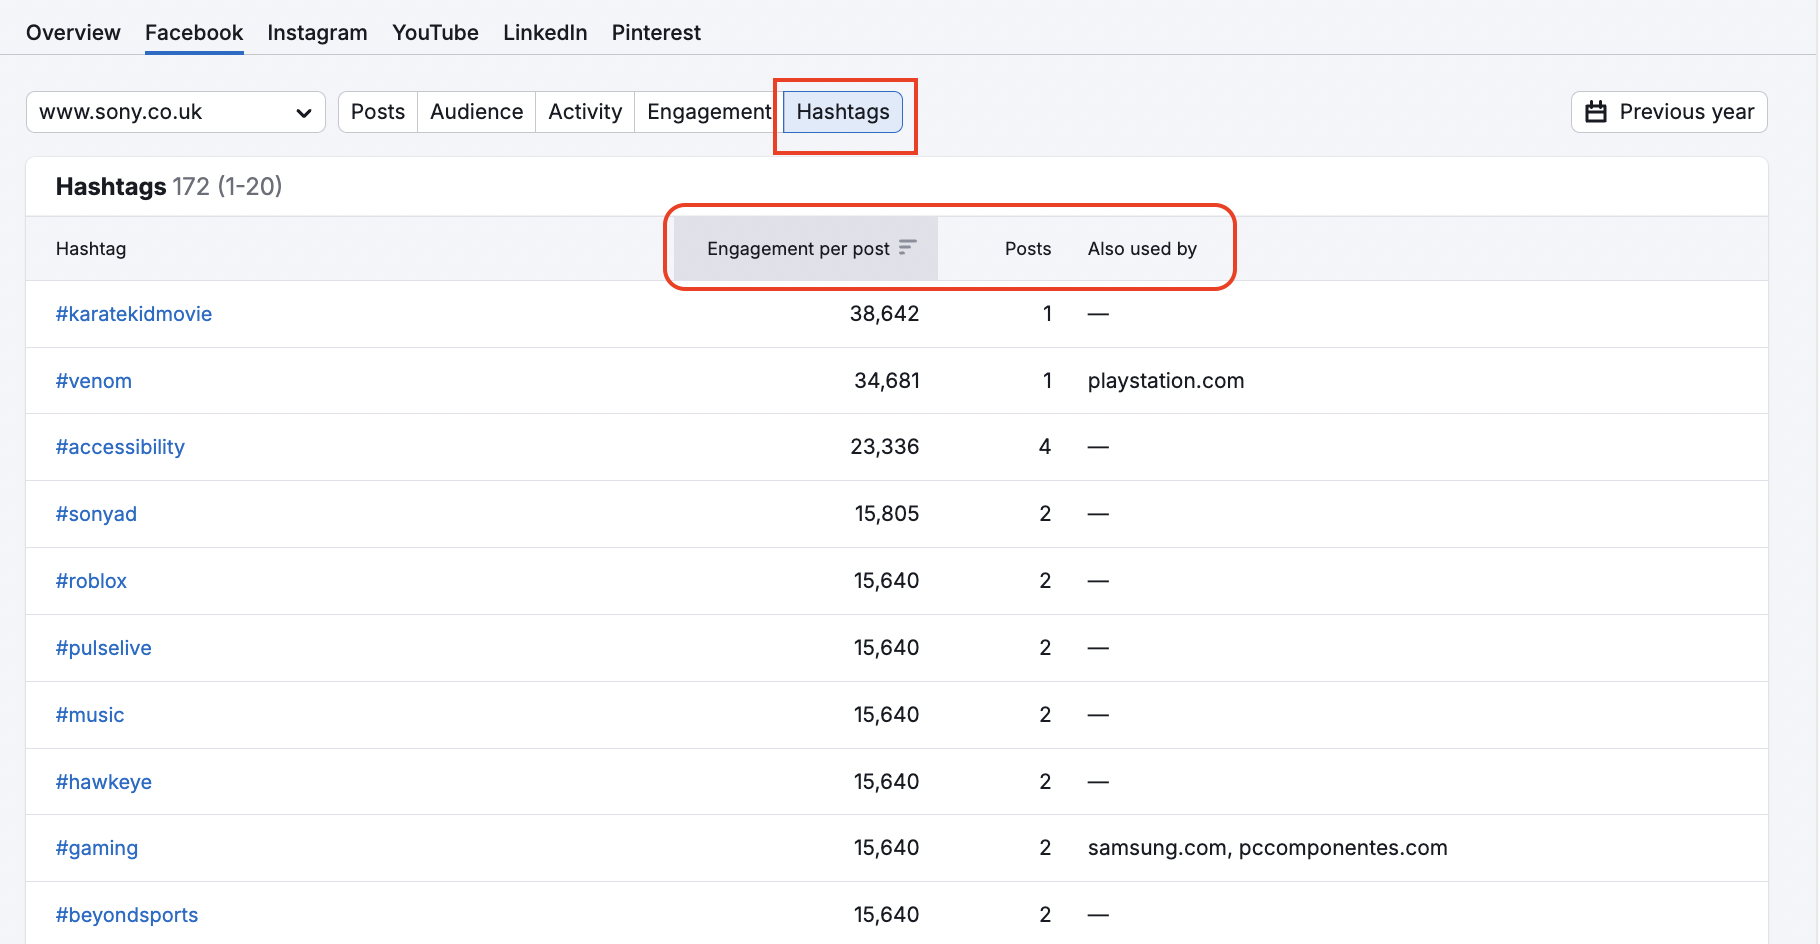Select the Activity view

[584, 111]
